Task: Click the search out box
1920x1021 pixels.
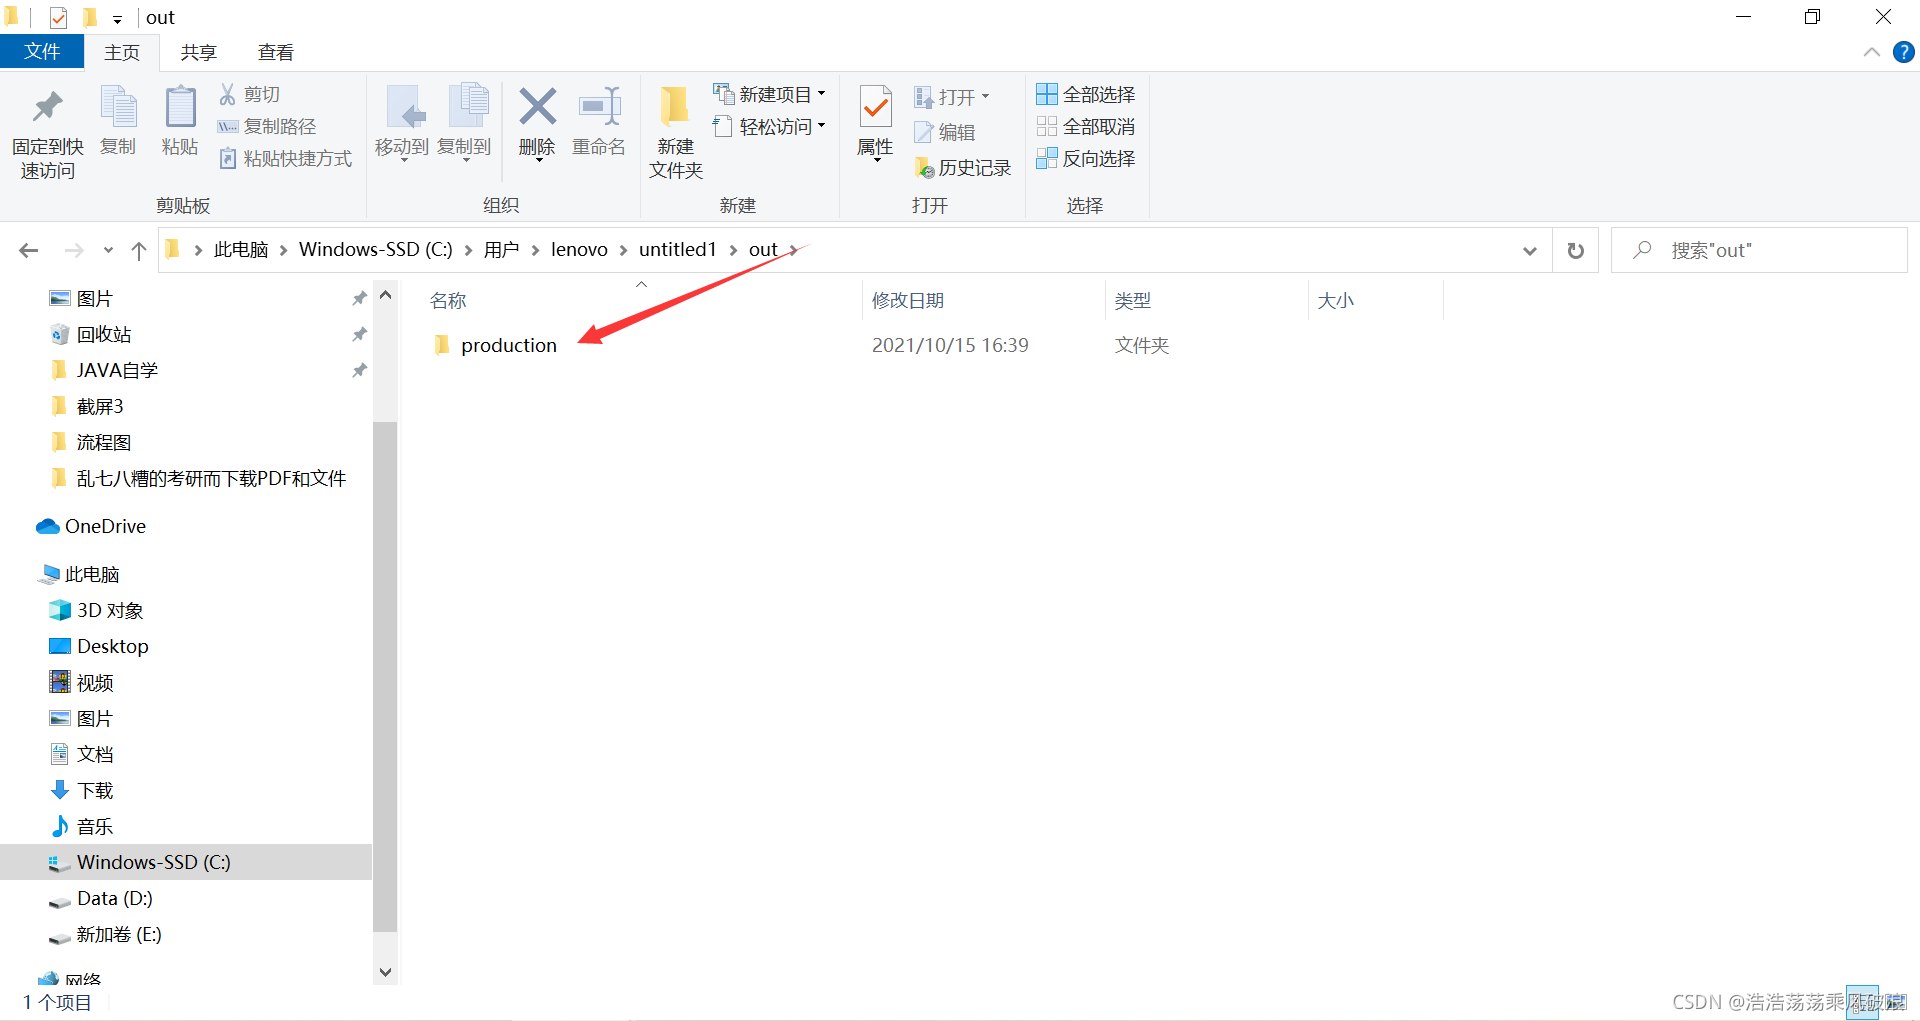Action: point(1759,250)
